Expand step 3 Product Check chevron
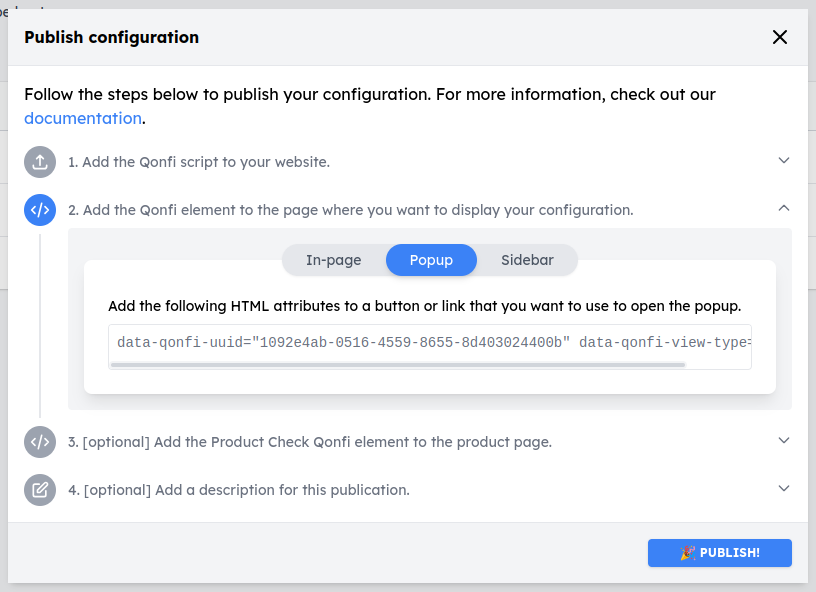816x592 pixels. 784,441
